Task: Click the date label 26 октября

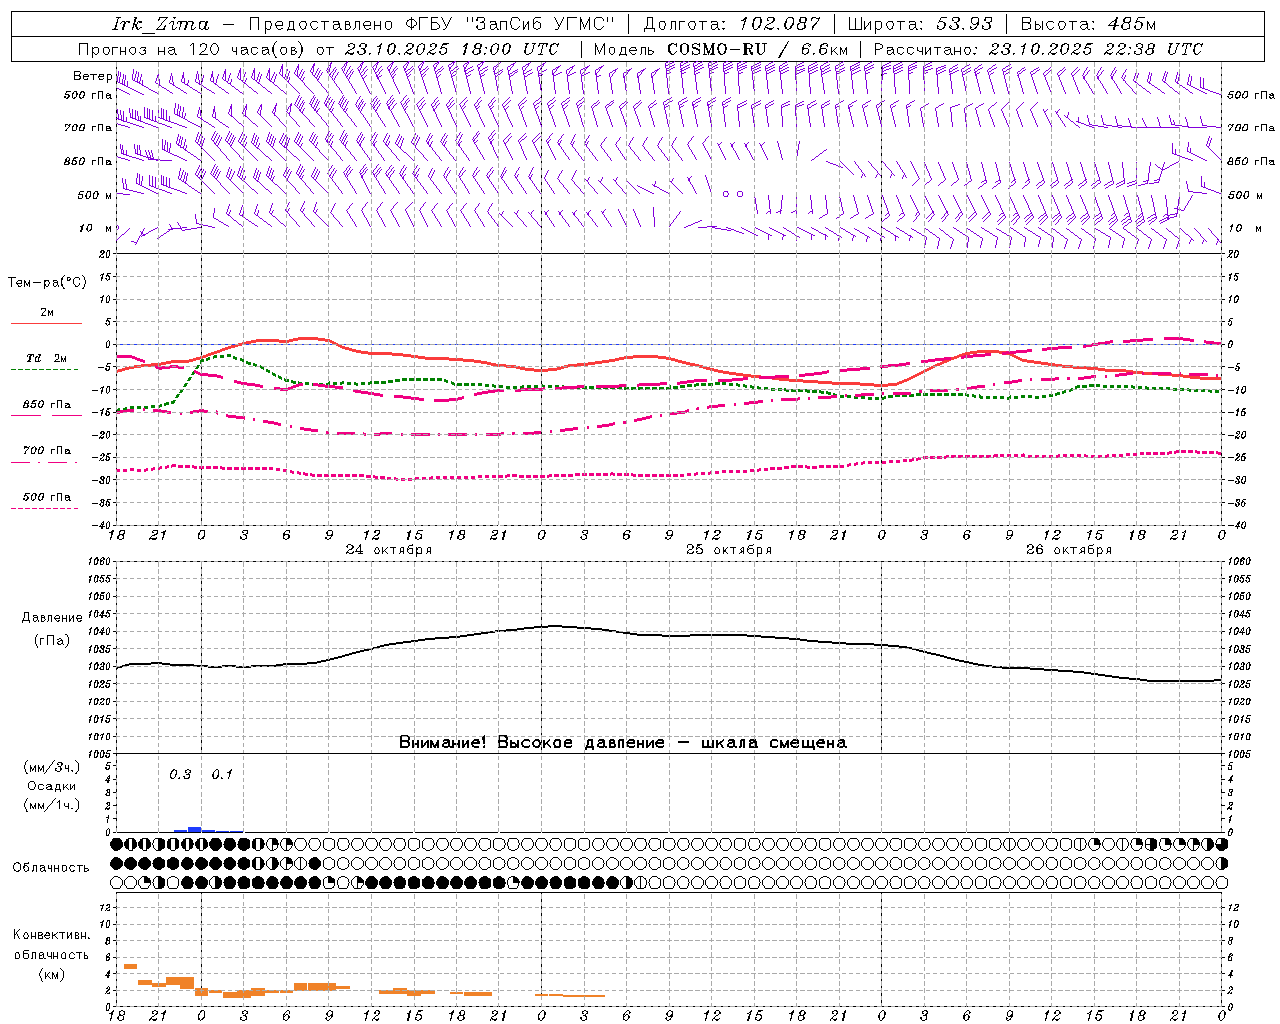Action: point(1069,550)
